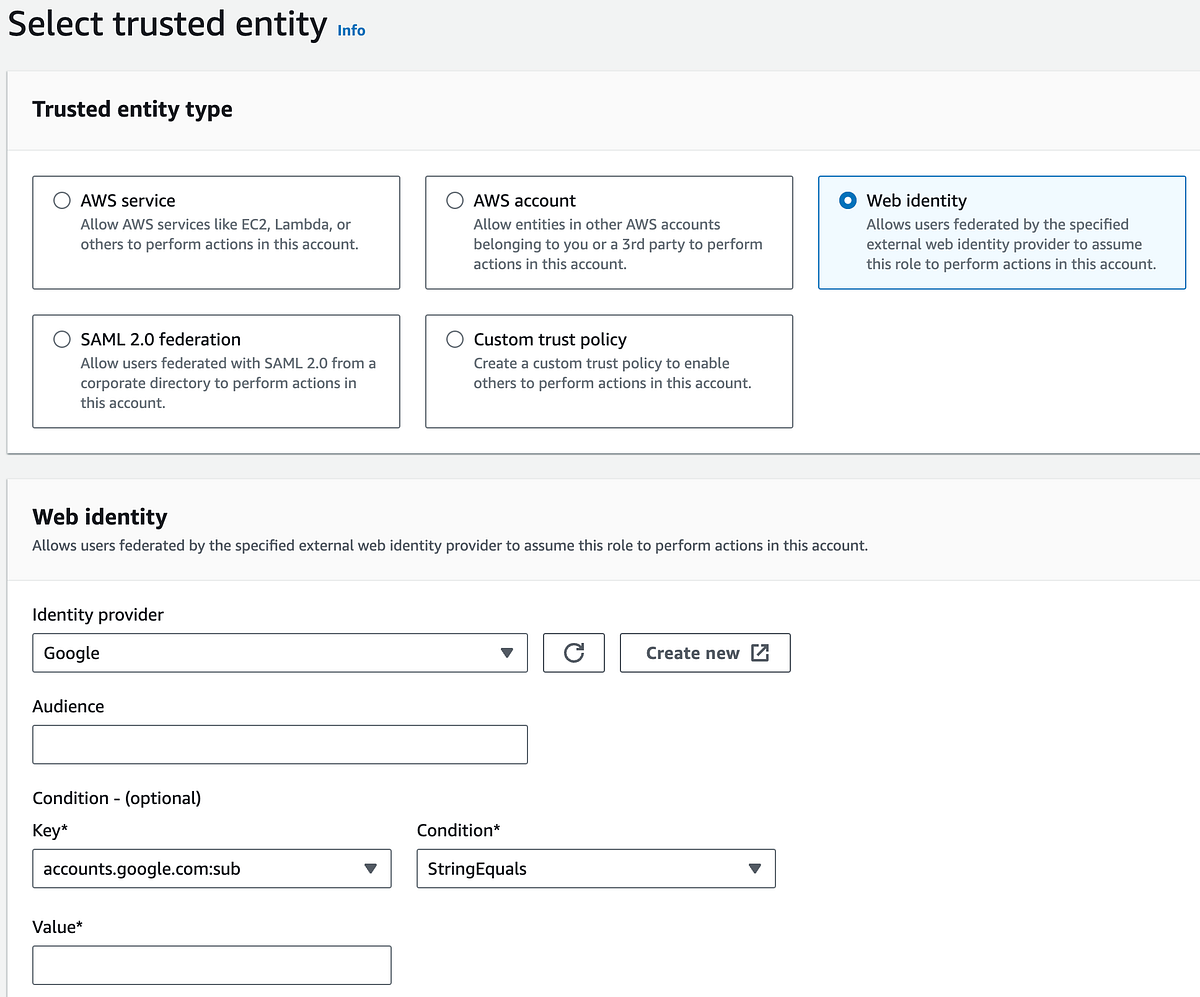
Task: Click the Key dropdown caret icon
Action: click(x=371, y=869)
